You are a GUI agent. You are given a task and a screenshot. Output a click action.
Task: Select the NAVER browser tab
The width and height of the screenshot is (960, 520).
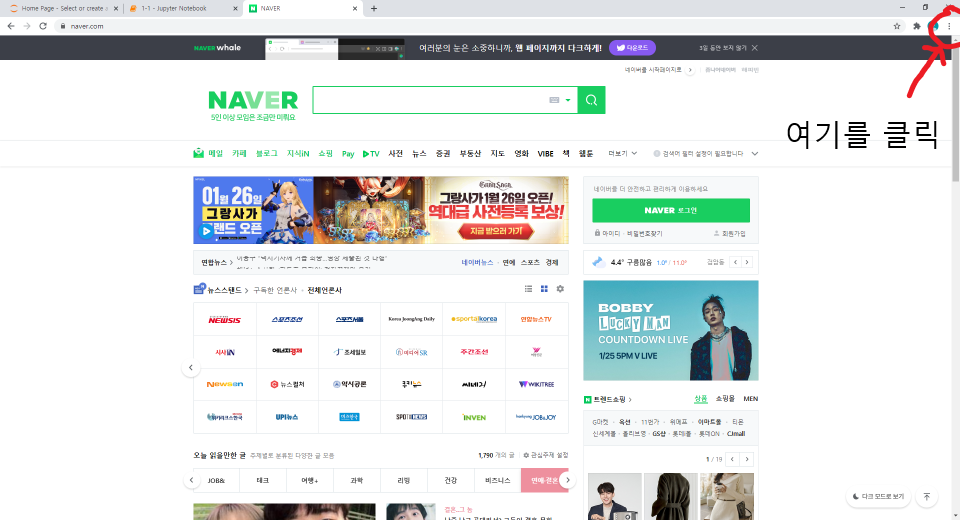(303, 9)
